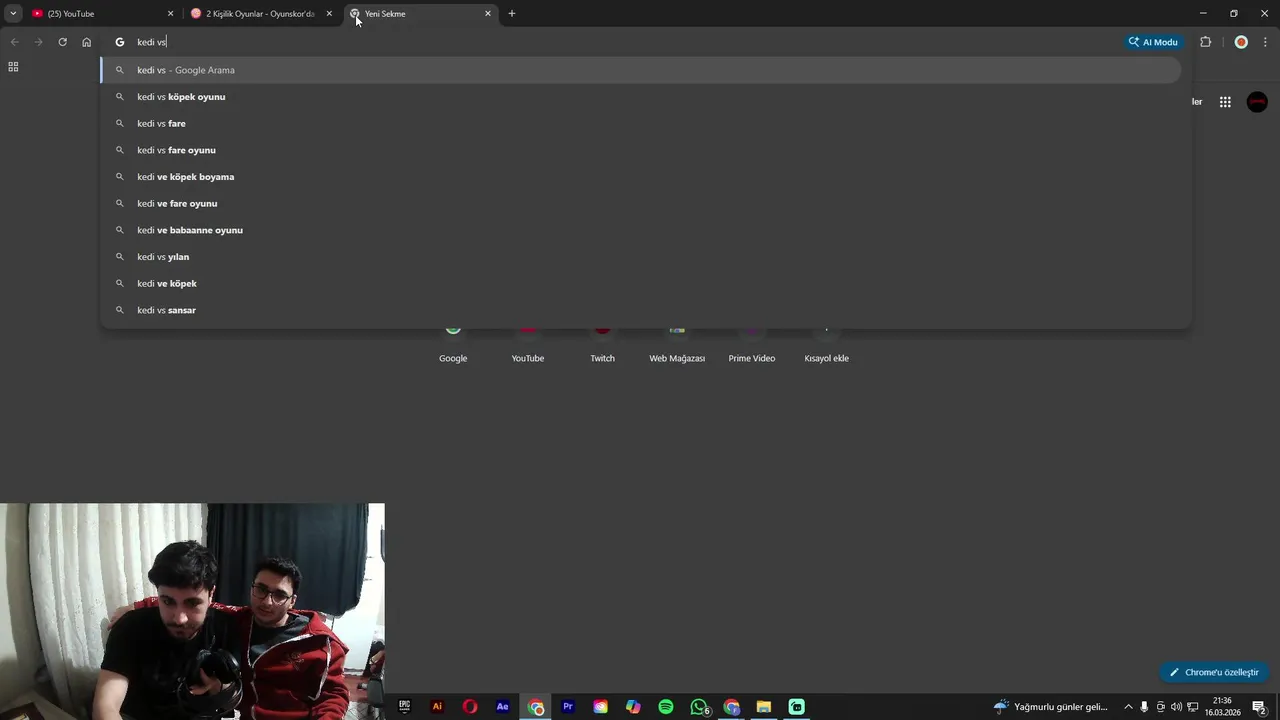Open the Prime Video shortcut tile
Viewport: 1280px width, 720px height.
click(752, 345)
